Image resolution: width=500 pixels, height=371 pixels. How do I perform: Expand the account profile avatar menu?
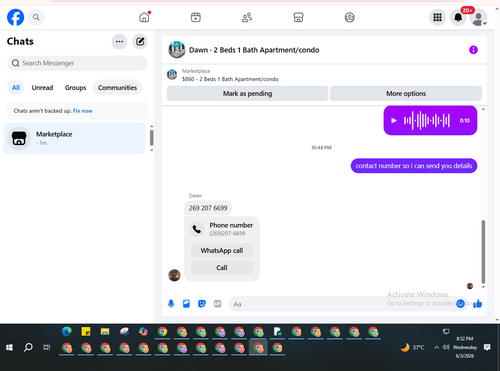[x=479, y=18]
